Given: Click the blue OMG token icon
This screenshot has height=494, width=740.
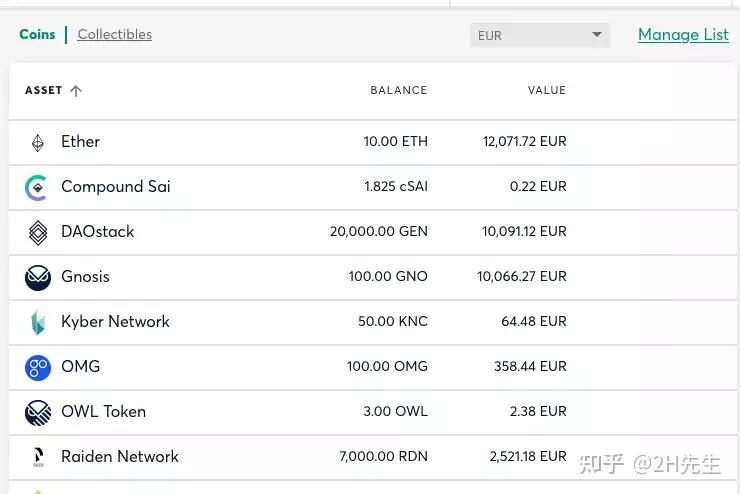Looking at the screenshot, I should pos(38,367).
